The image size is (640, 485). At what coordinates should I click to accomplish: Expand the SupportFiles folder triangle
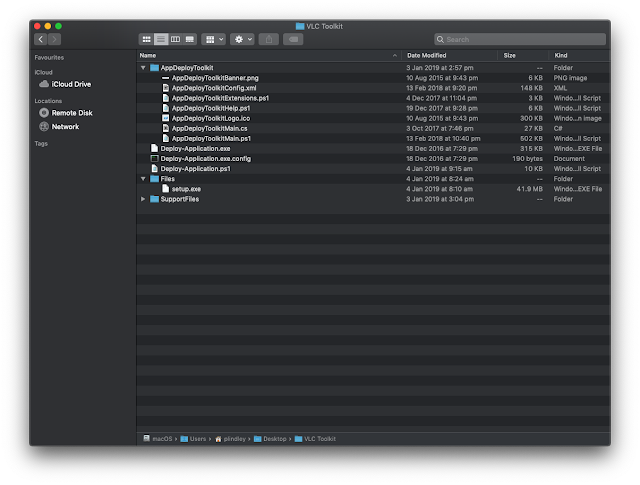pyautogui.click(x=143, y=199)
